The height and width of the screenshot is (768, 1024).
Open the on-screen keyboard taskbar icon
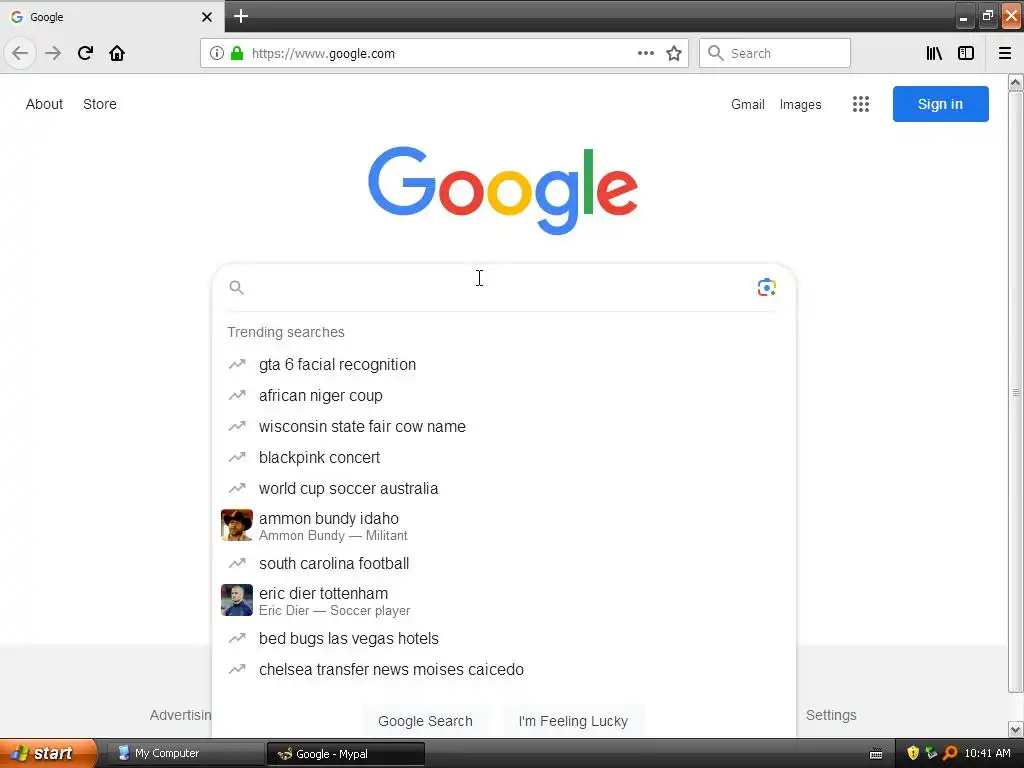coord(876,754)
